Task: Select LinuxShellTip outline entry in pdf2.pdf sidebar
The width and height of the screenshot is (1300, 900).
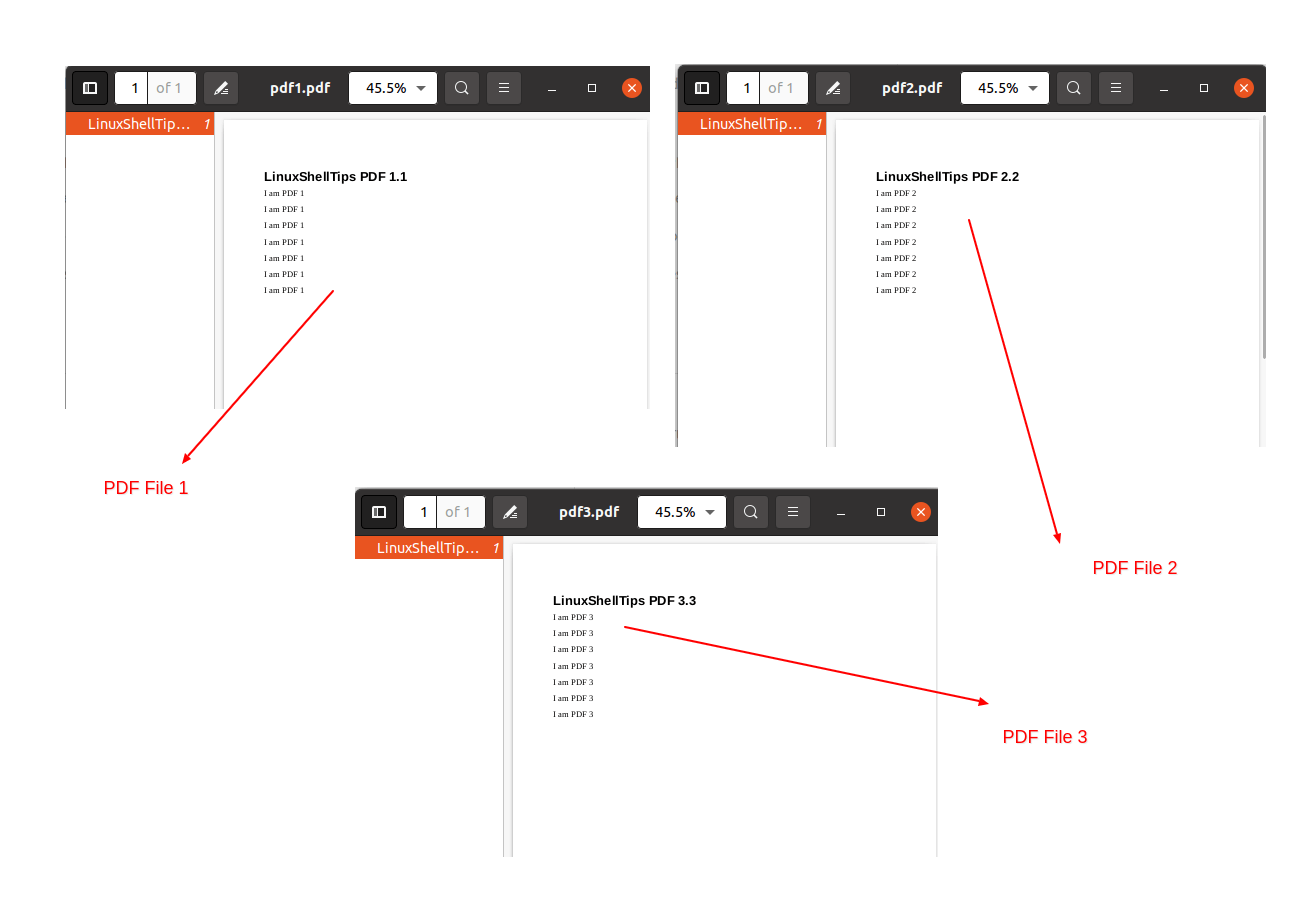Action: (x=752, y=124)
